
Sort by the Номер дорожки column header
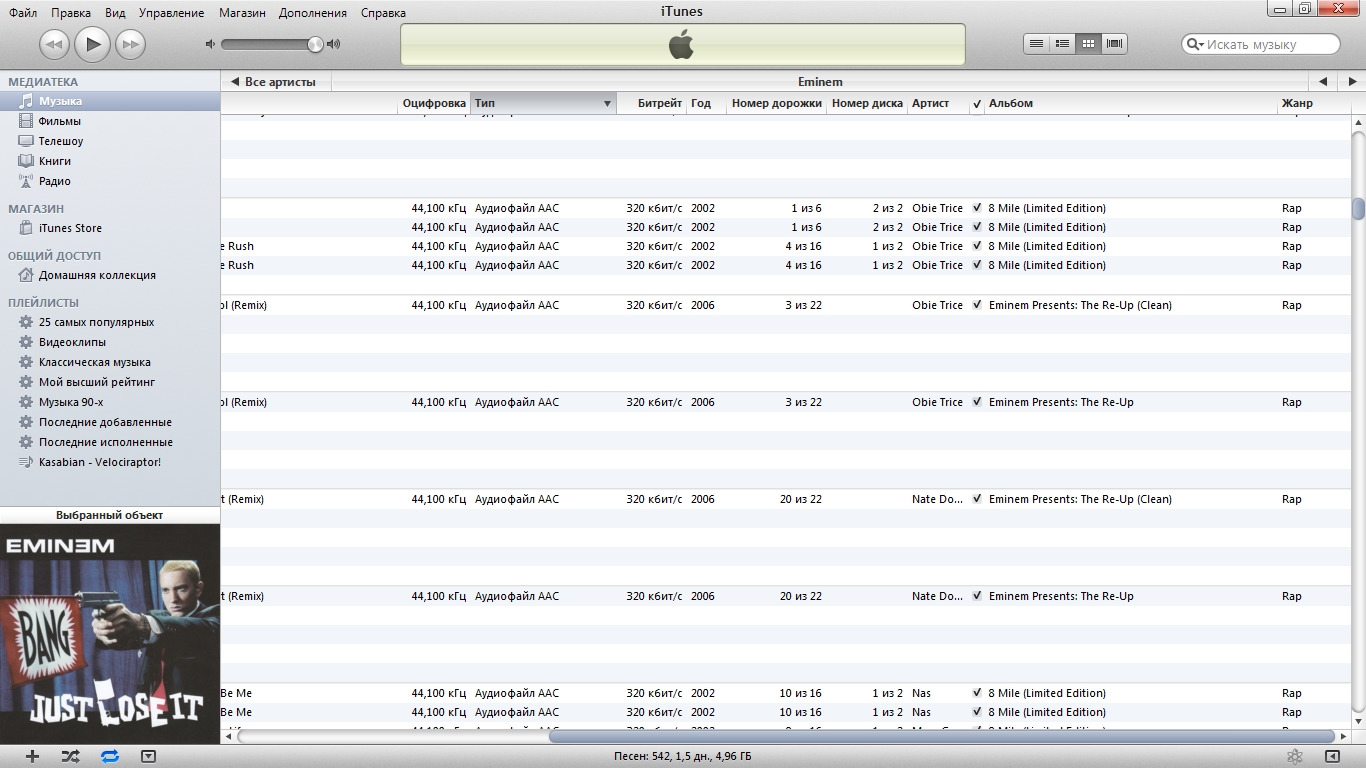click(x=776, y=104)
